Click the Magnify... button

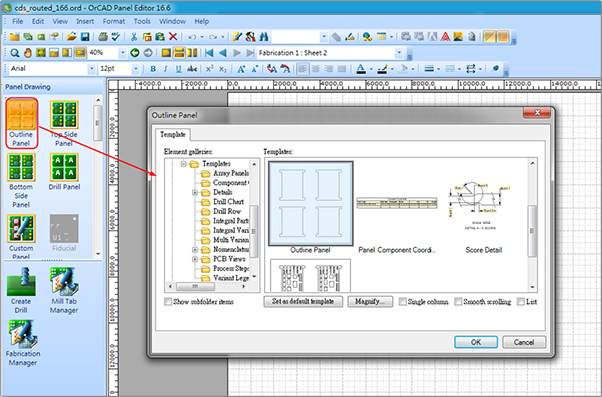pos(370,301)
